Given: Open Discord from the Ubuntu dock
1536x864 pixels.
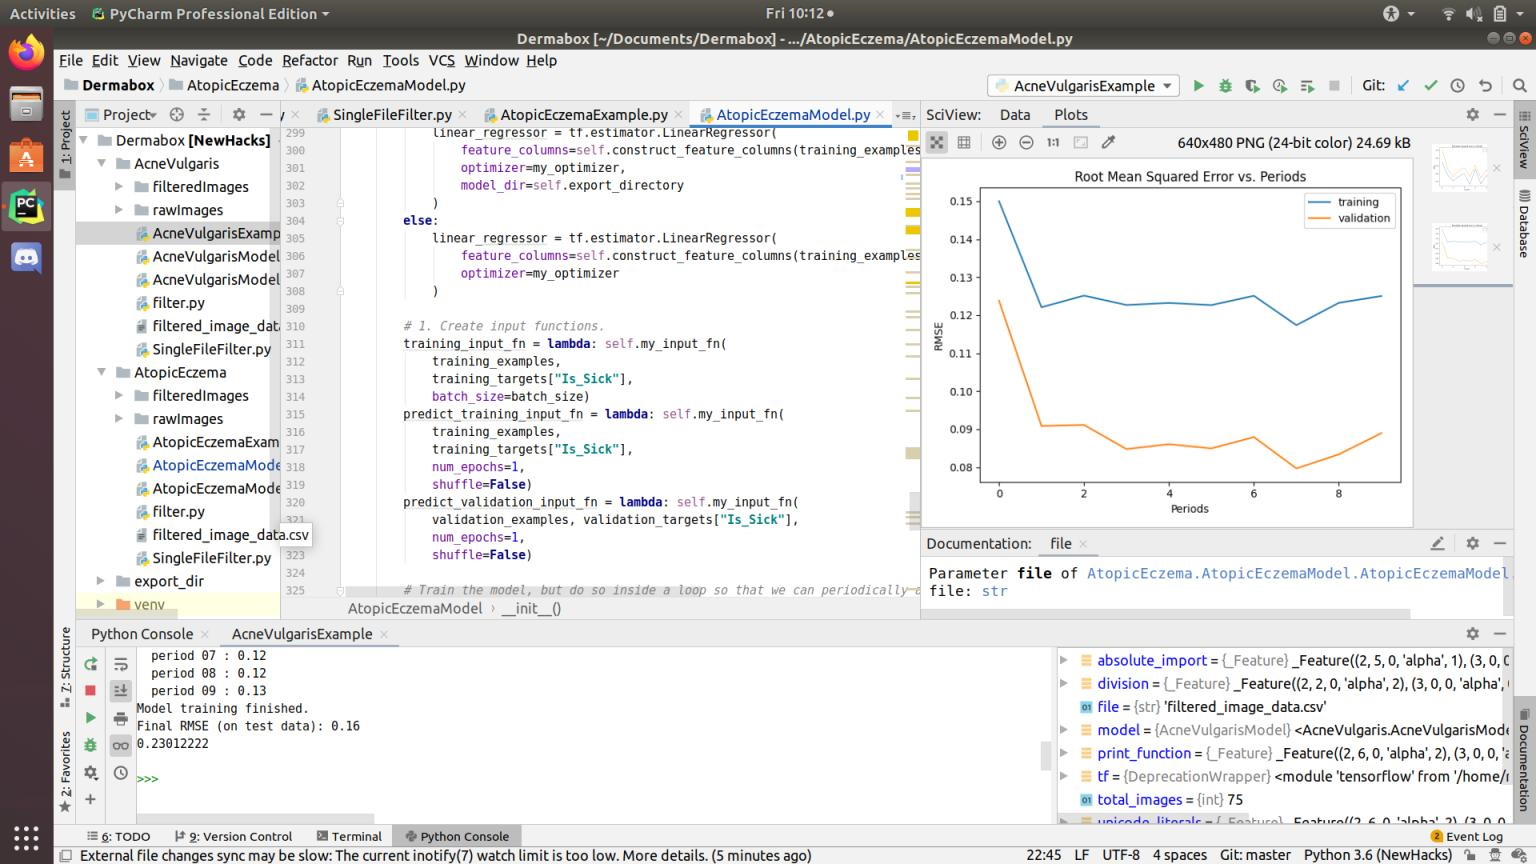Looking at the screenshot, I should coord(27,258).
